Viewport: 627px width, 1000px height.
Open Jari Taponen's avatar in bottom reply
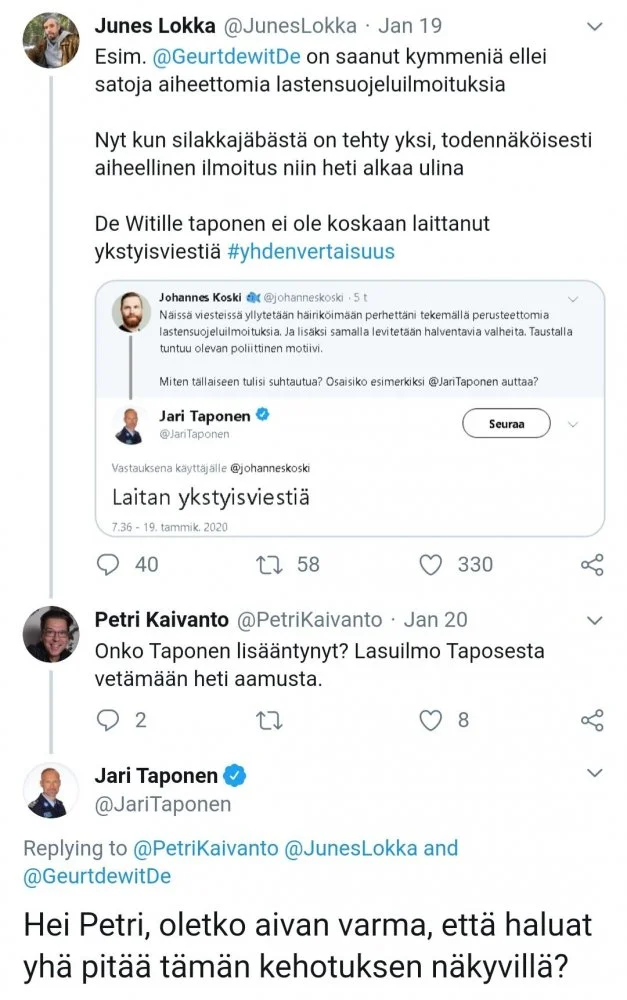[50, 789]
